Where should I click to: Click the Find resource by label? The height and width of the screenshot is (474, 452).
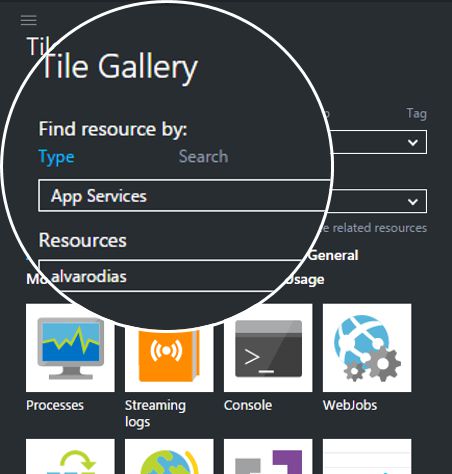pyautogui.click(x=113, y=129)
